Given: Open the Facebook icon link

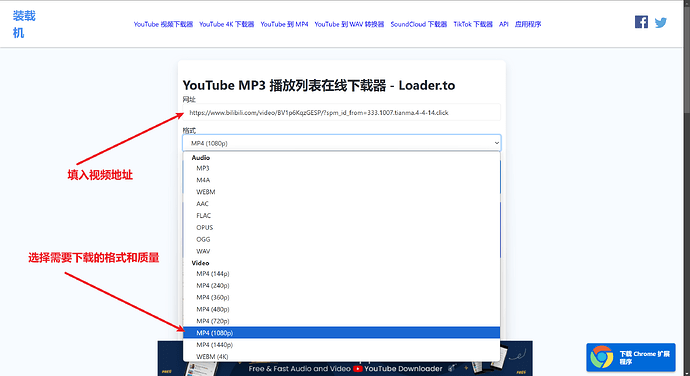Looking at the screenshot, I should pos(641,22).
